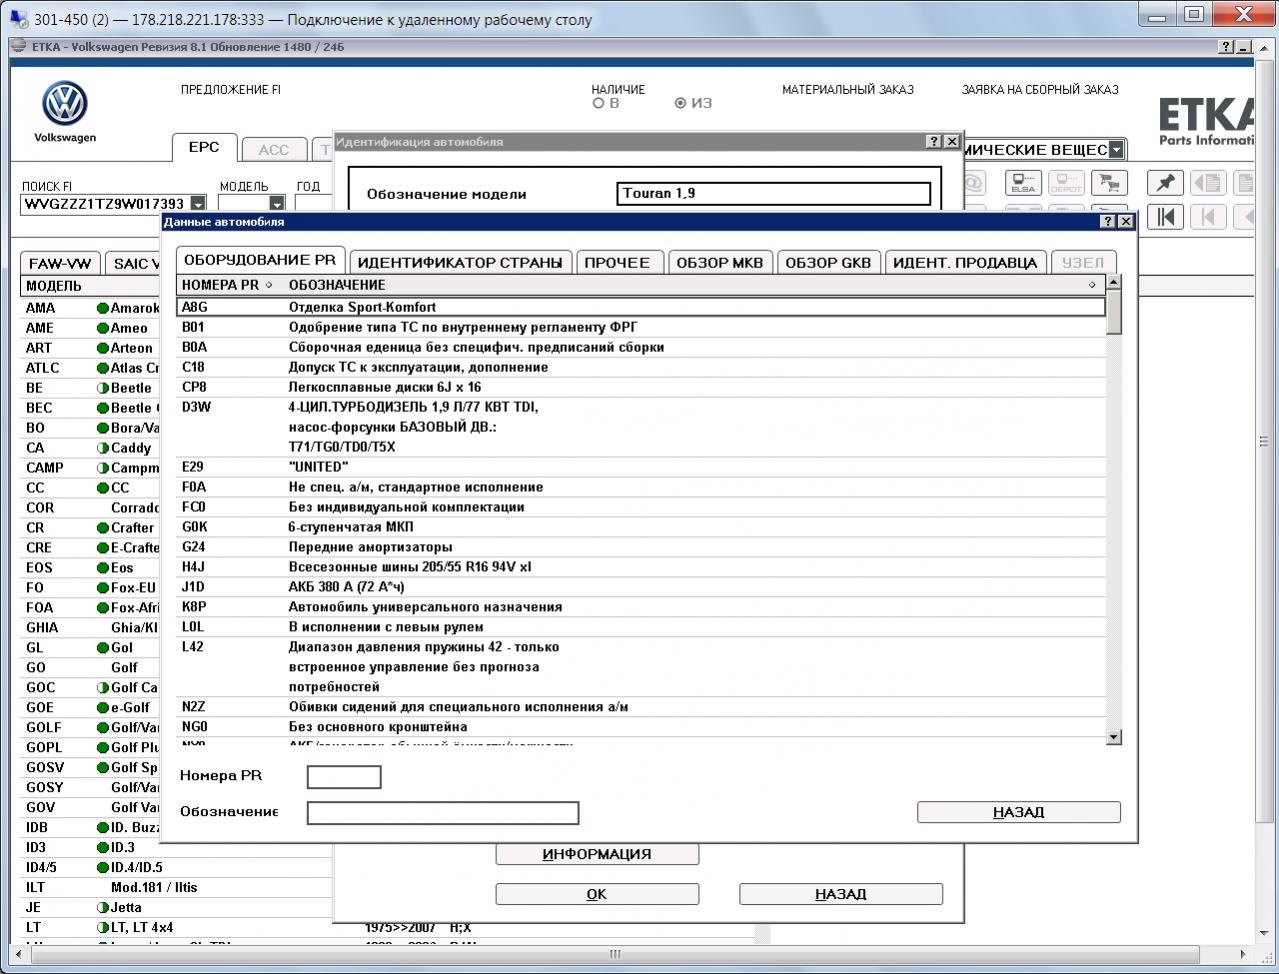1279x974 pixels.
Task: Open the ОБЗОР GKB tab
Action: pyautogui.click(x=828, y=262)
